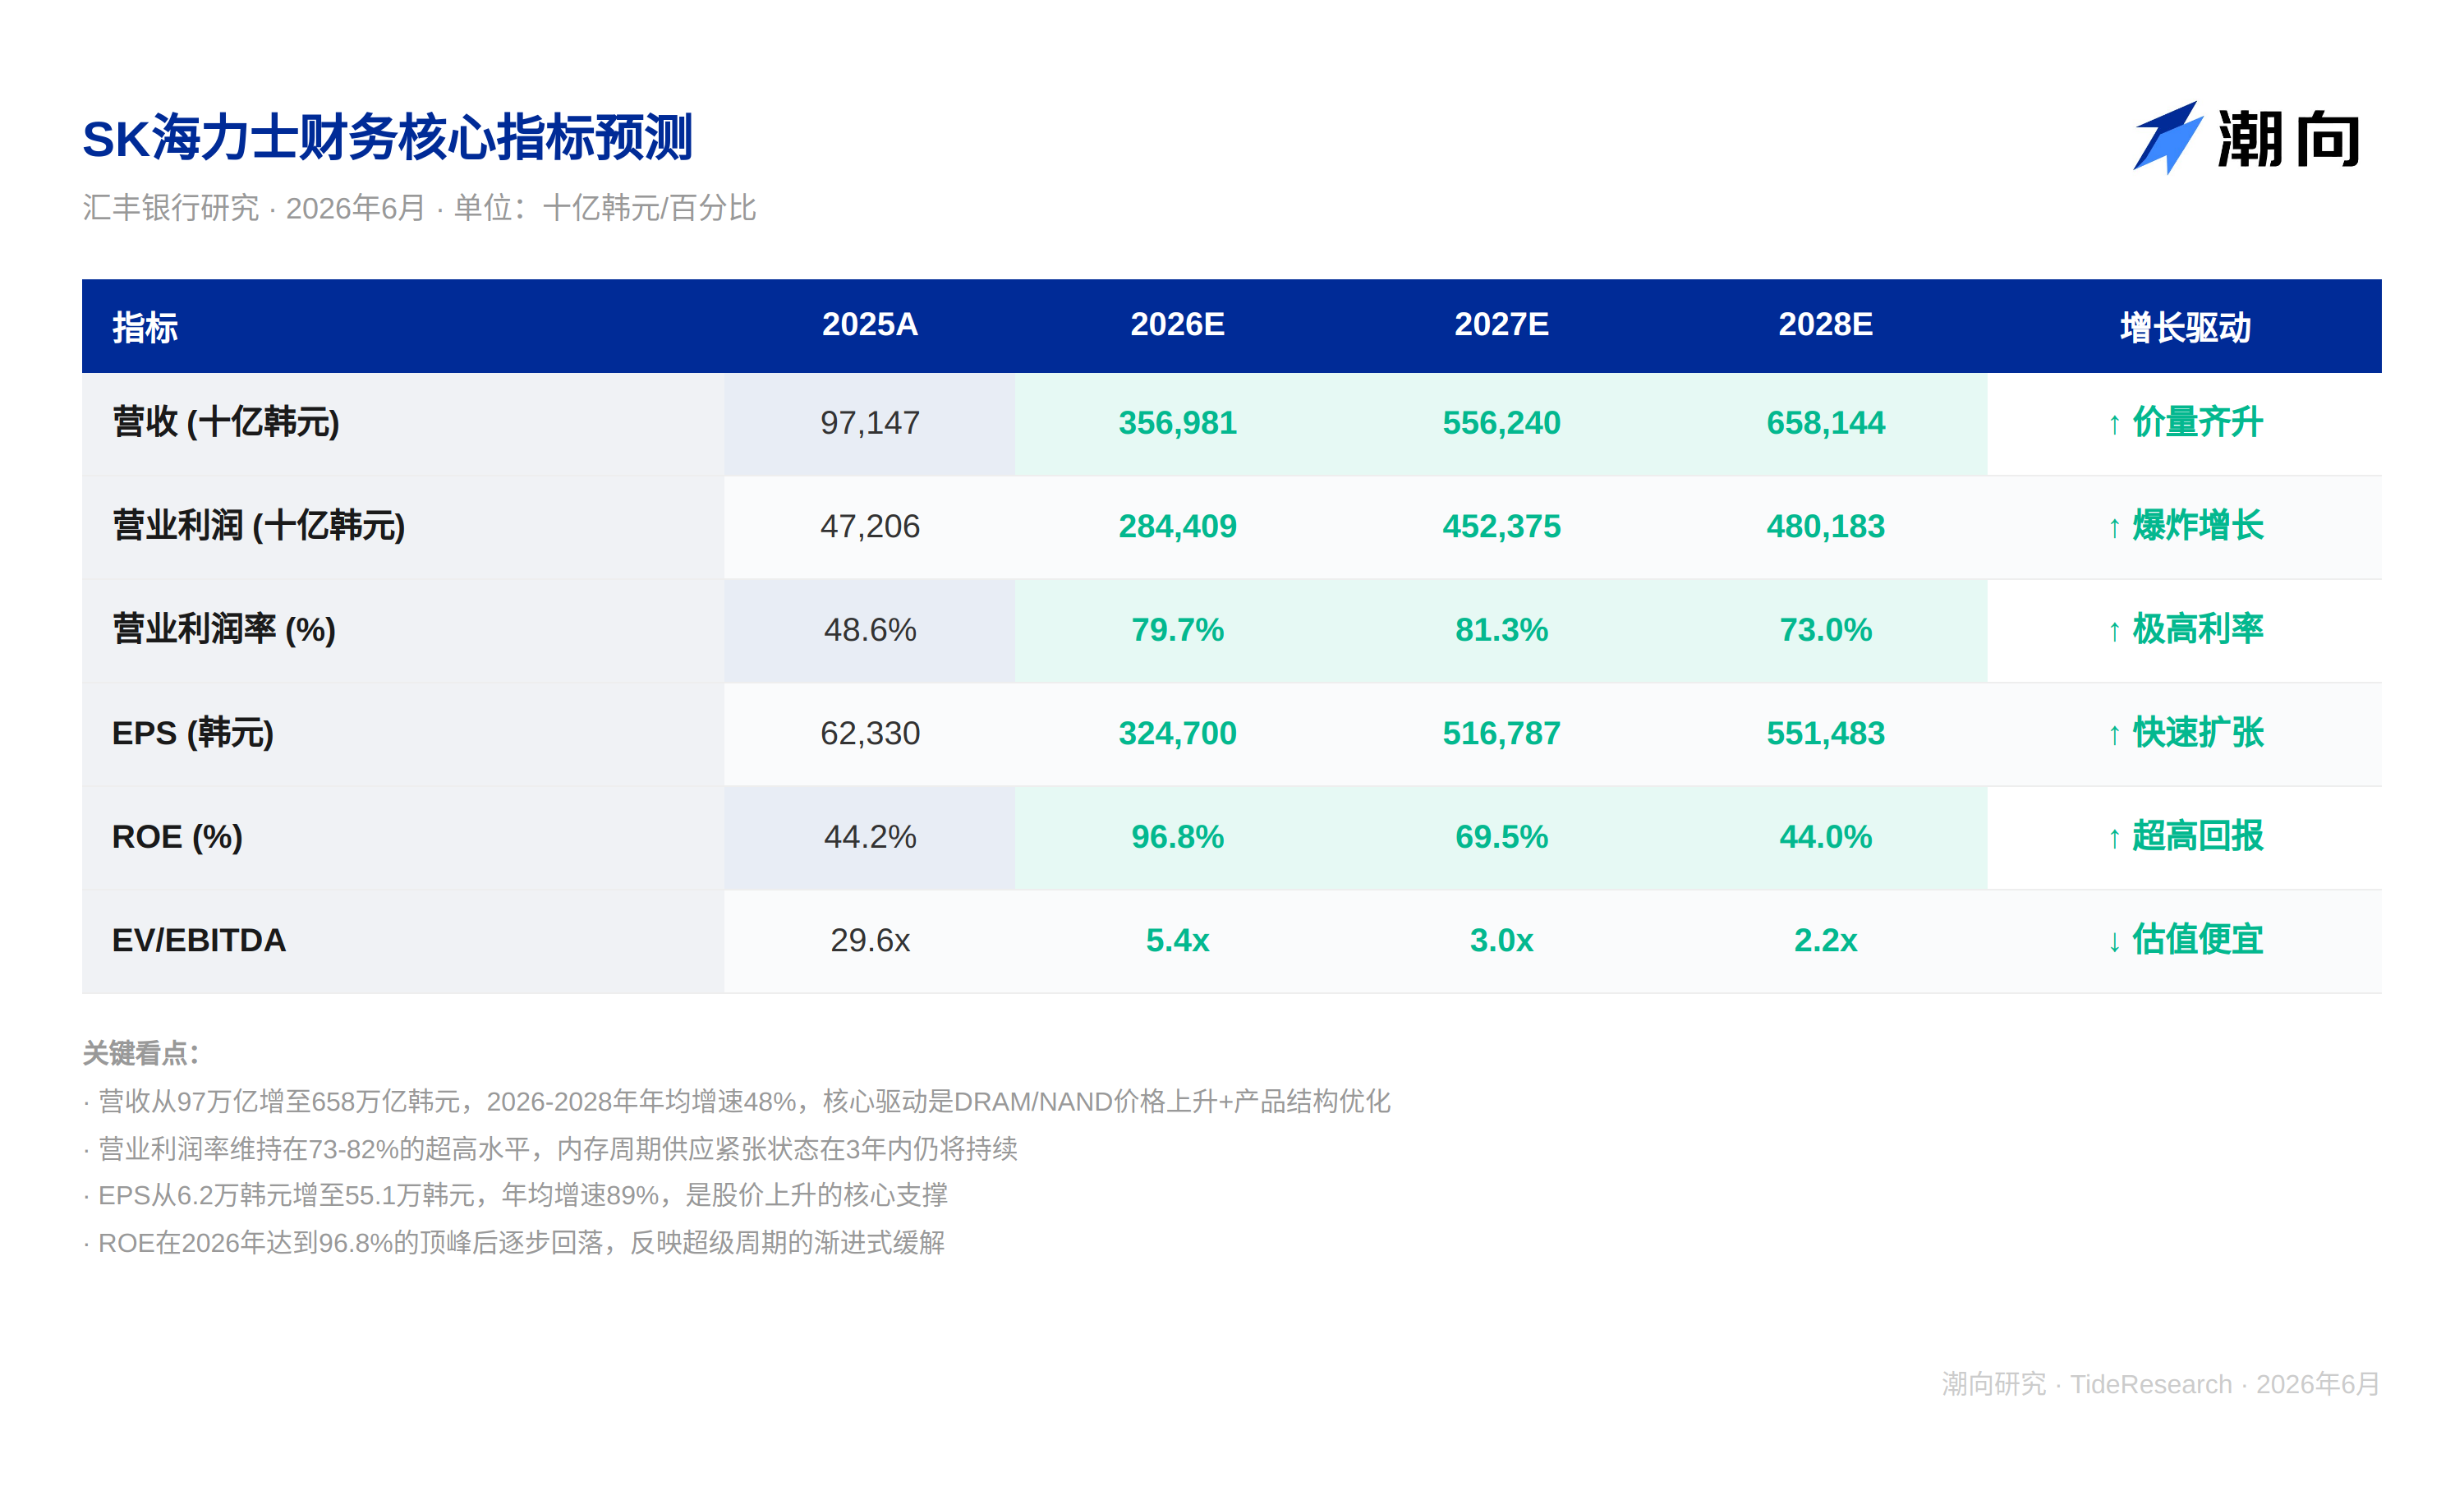Screen dimensions: 2464x1500
Task: Click the ROE table cell "69.5%"
Action: tap(1501, 837)
